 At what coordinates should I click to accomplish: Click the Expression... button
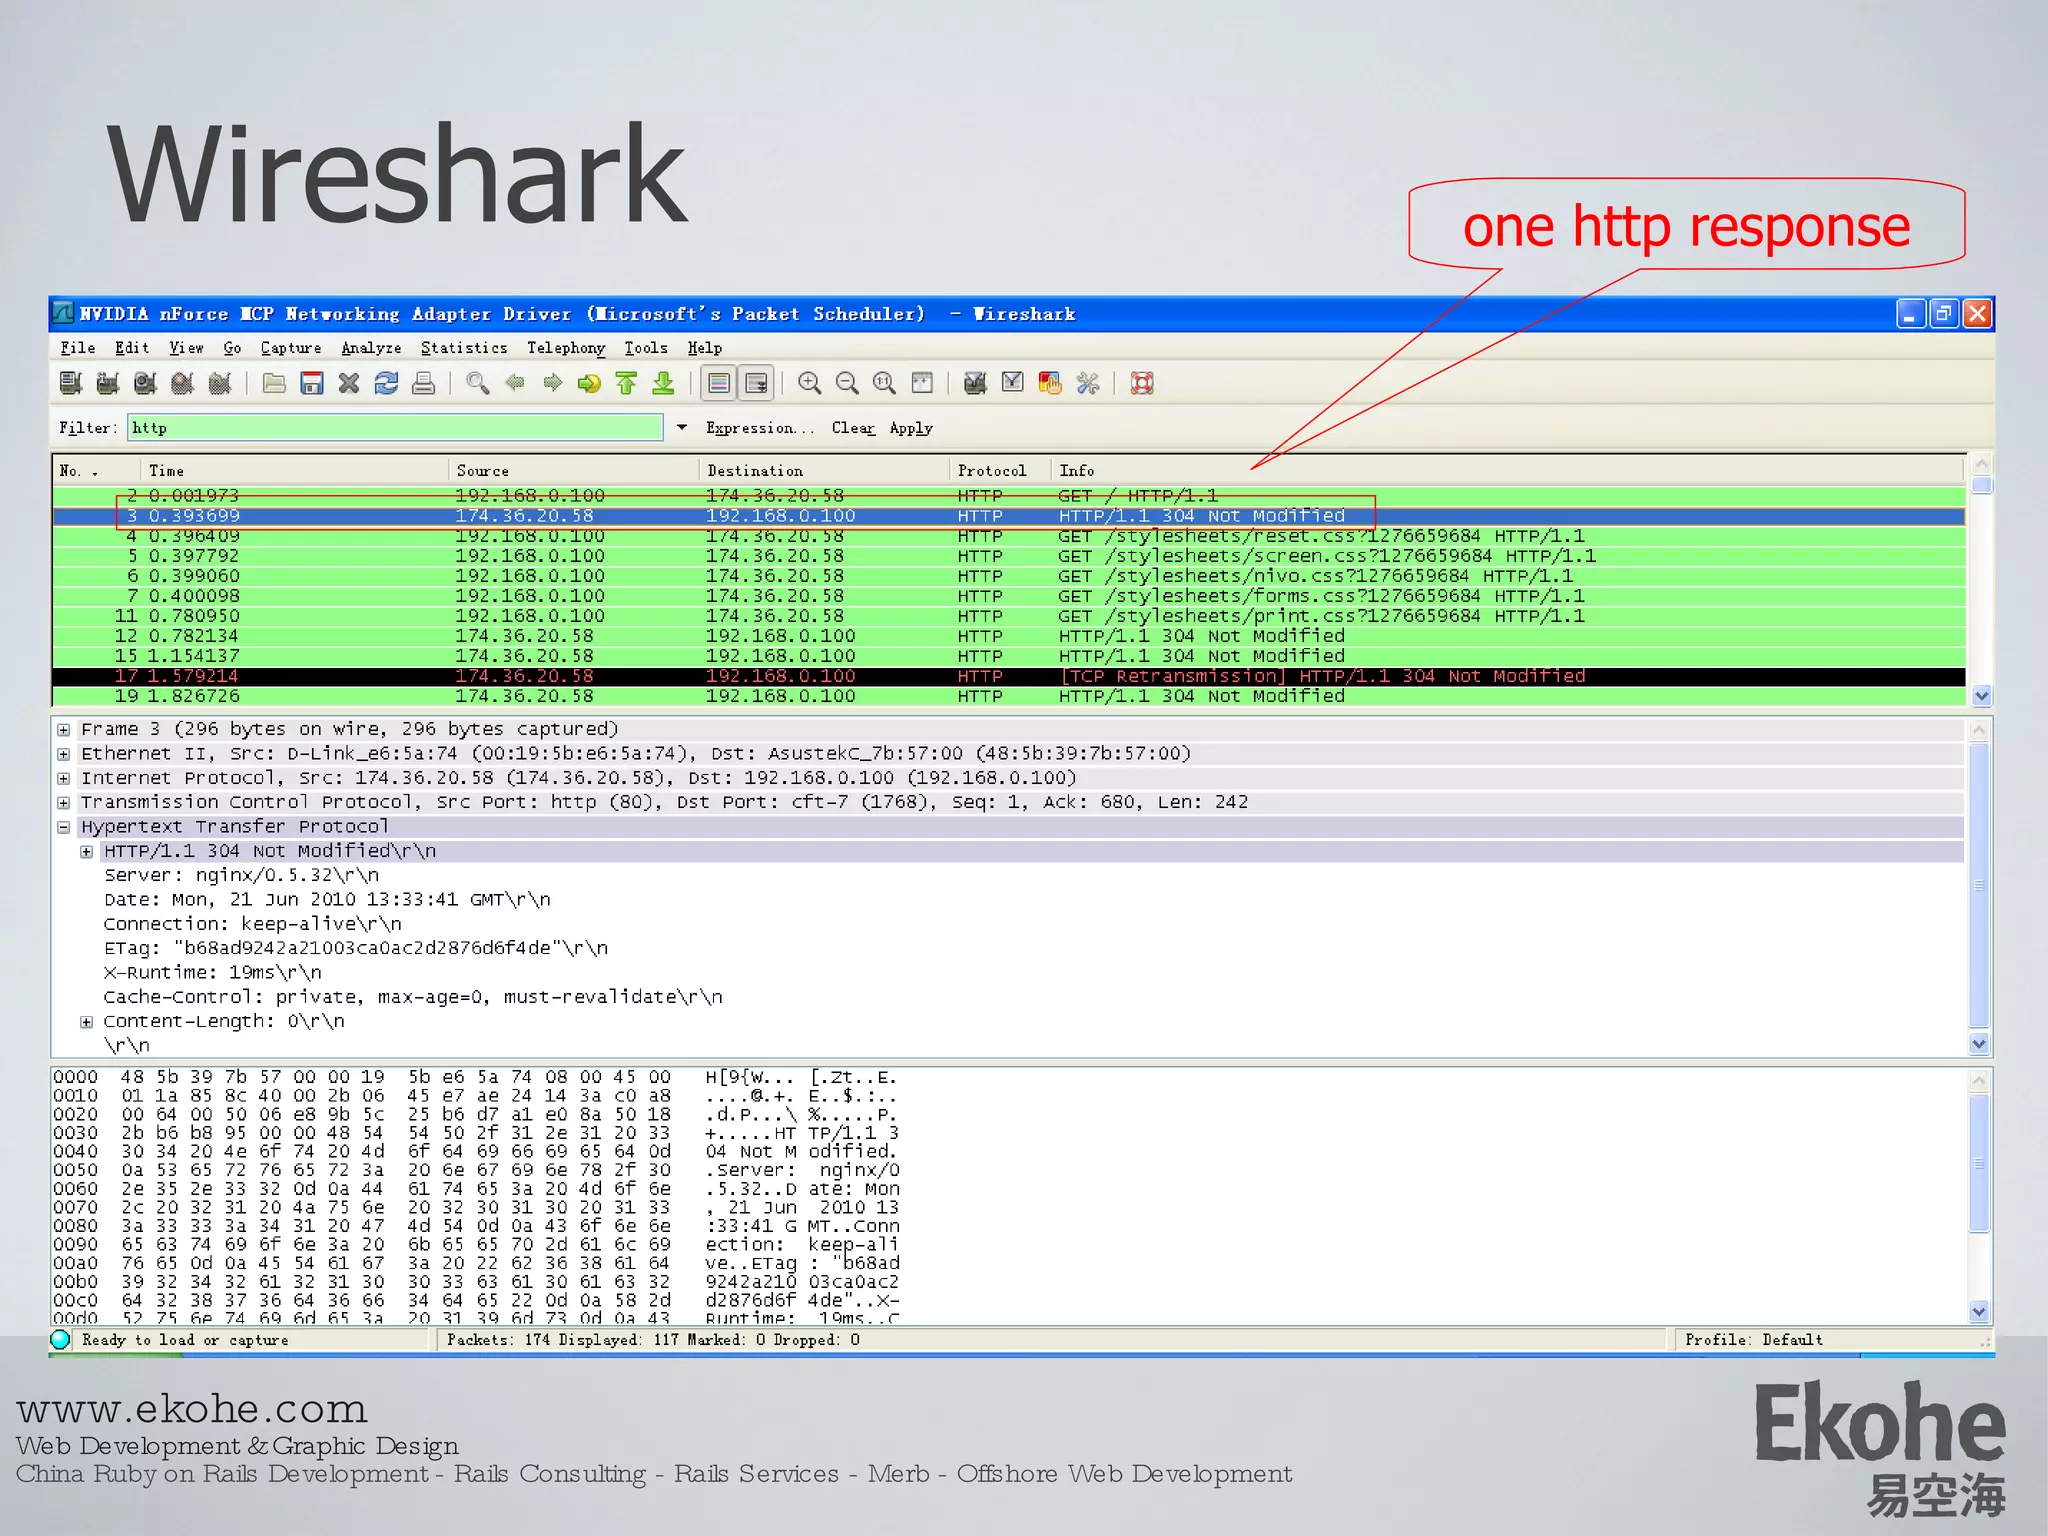point(760,428)
